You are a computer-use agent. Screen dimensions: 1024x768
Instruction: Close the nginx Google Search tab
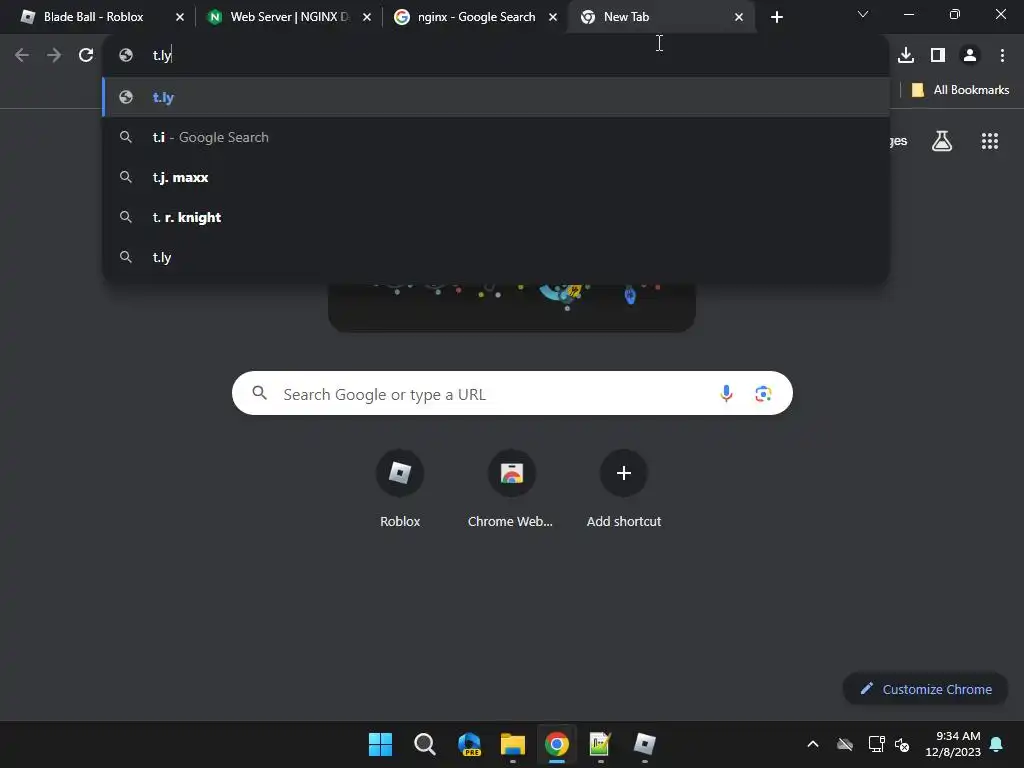click(553, 17)
